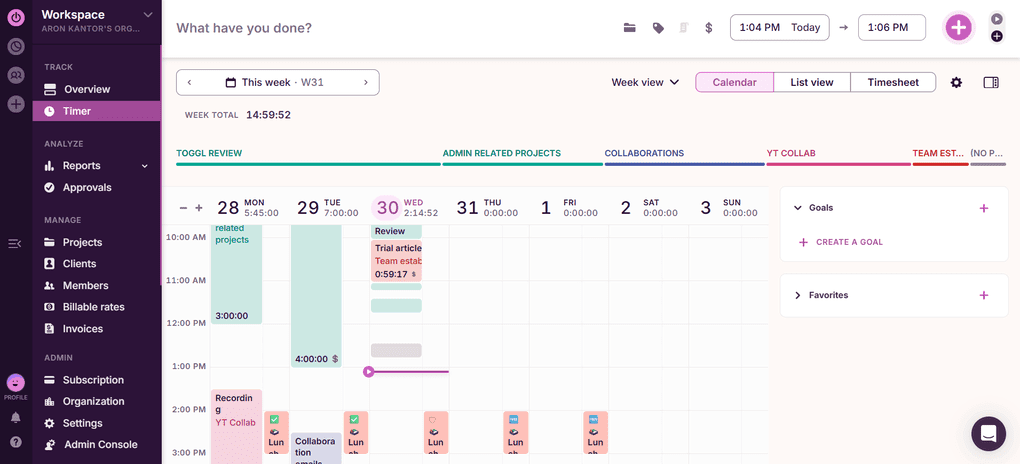Toggle the right side panel icon
This screenshot has height=464, width=1020.
(x=991, y=82)
